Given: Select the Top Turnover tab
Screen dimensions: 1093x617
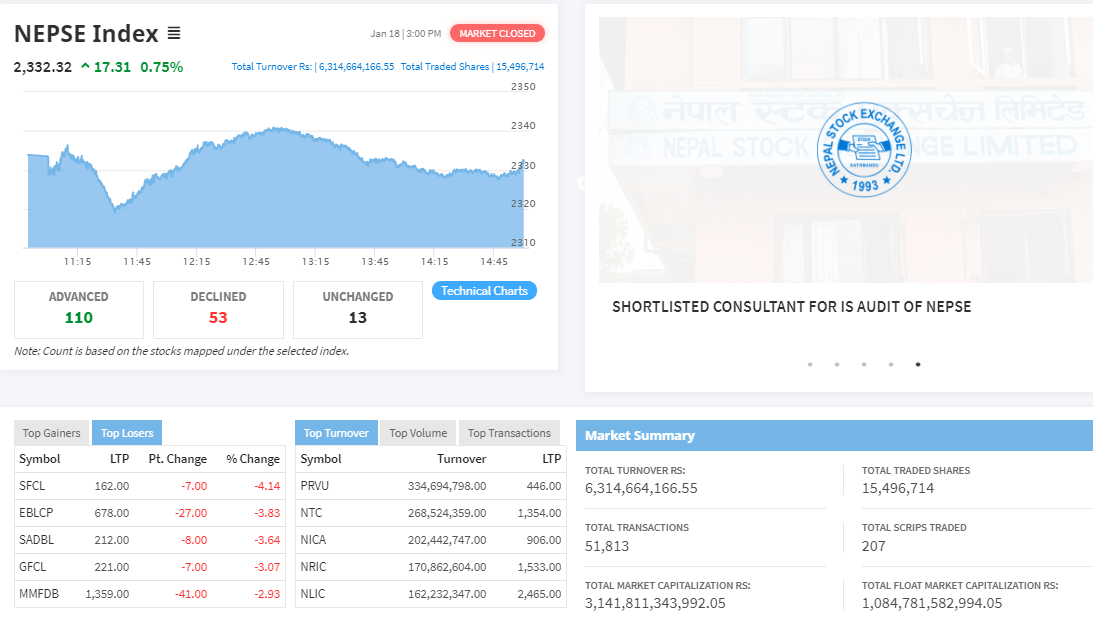Looking at the screenshot, I should (336, 433).
